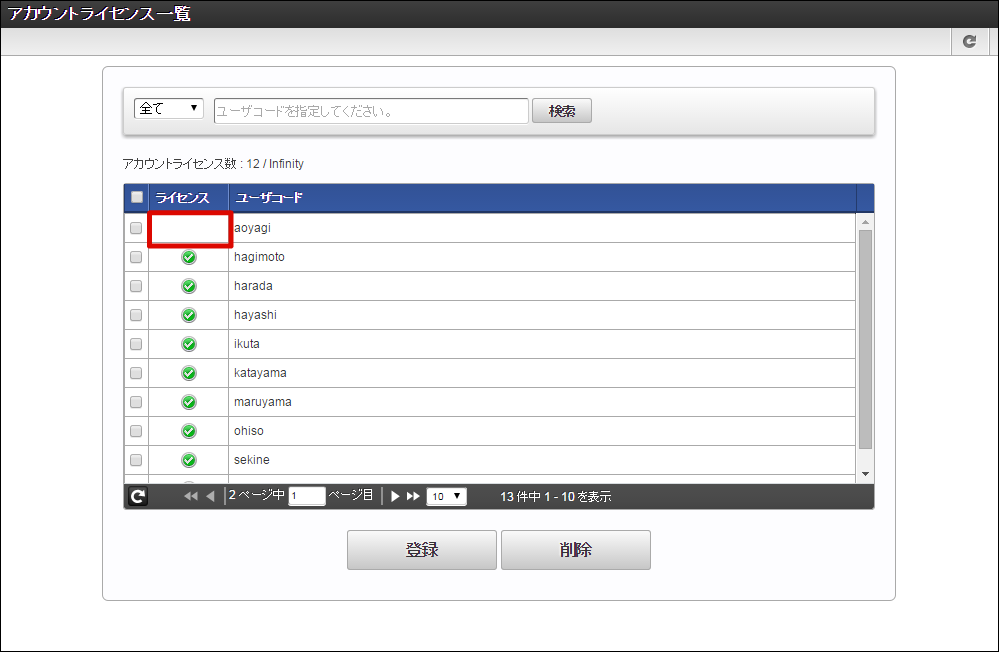Reload the table with the pager refresh icon
The width and height of the screenshot is (999, 652).
138,496
